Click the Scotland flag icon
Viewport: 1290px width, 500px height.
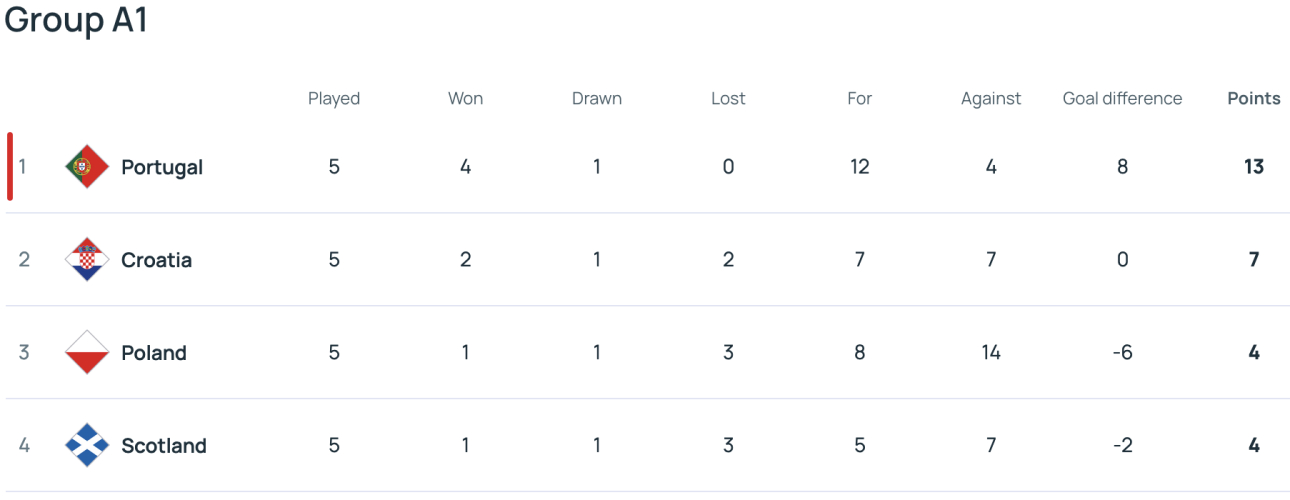click(87, 446)
